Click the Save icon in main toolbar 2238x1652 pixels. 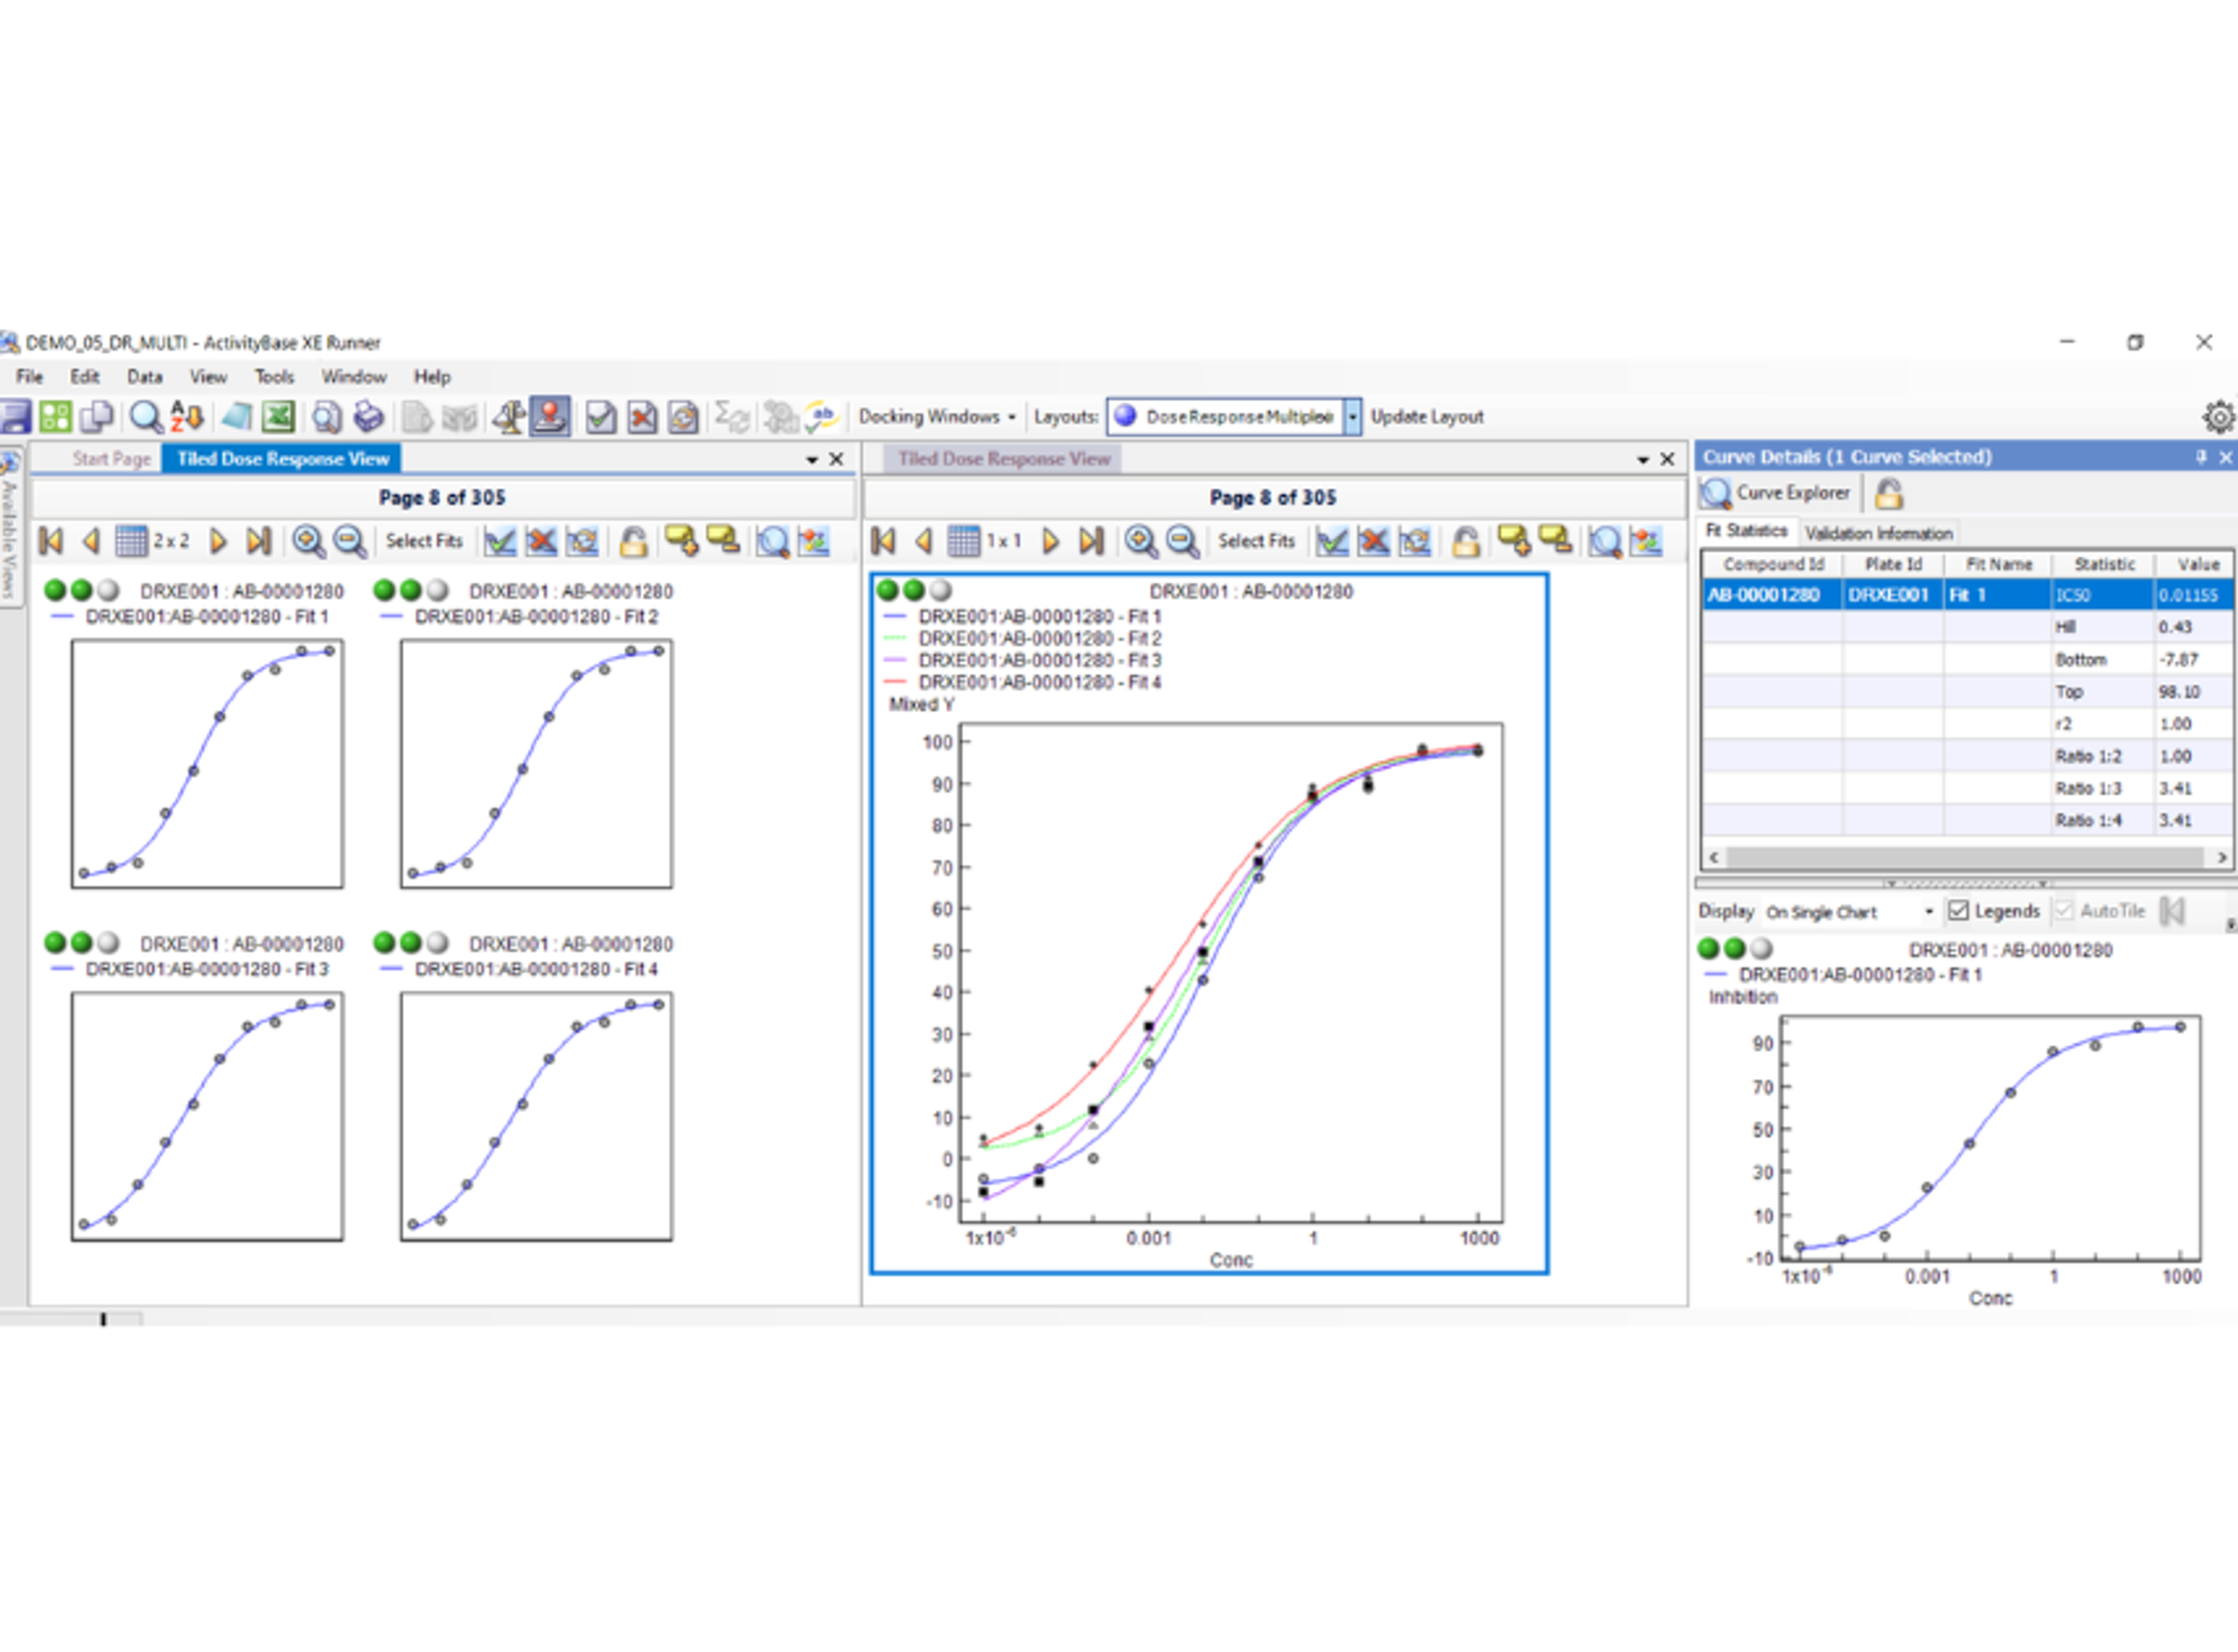(14, 416)
